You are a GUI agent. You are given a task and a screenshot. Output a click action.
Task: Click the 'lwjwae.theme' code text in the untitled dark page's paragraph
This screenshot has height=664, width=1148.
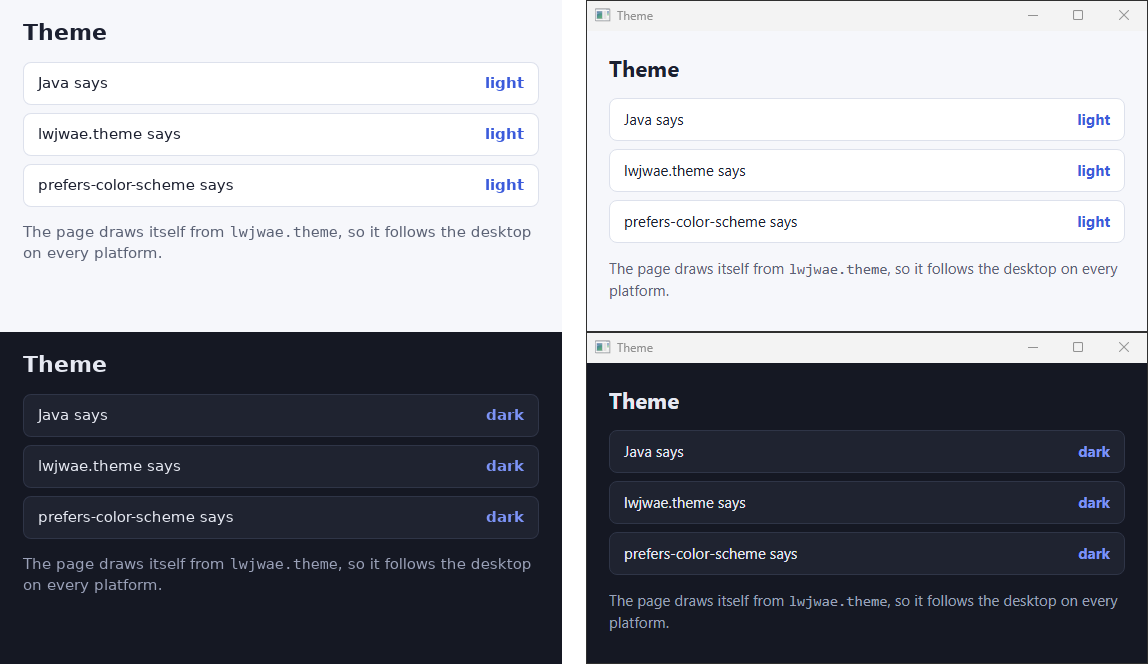[x=284, y=564]
